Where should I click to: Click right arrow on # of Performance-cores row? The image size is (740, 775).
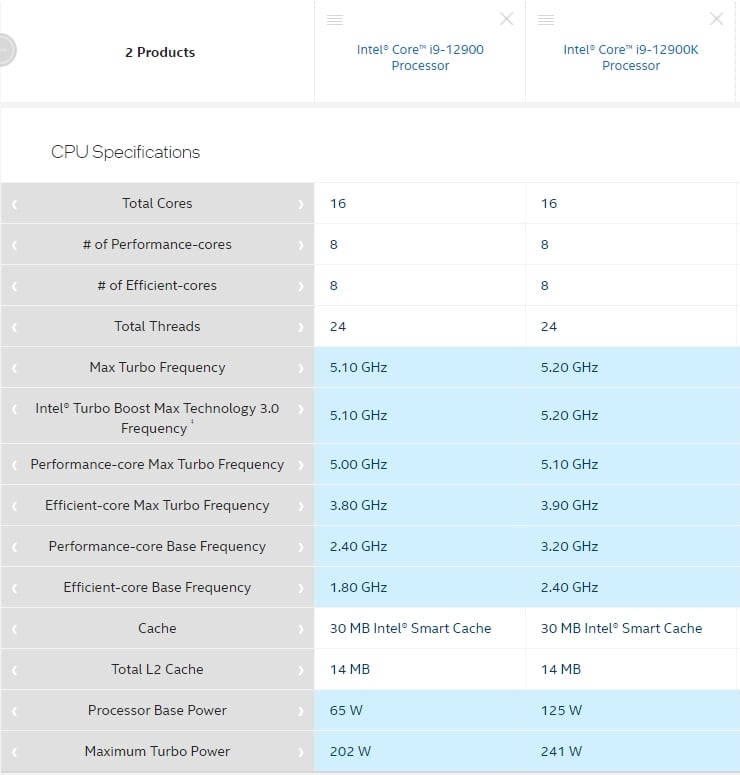[x=301, y=245]
